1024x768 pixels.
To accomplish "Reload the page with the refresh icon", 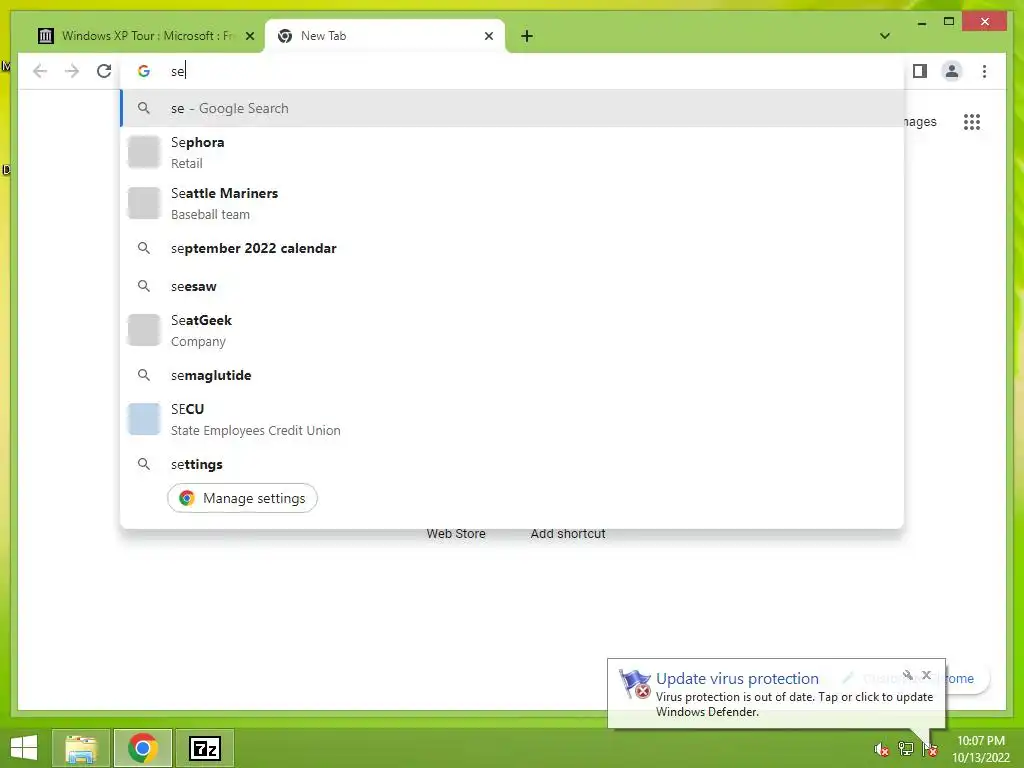I will tap(104, 71).
